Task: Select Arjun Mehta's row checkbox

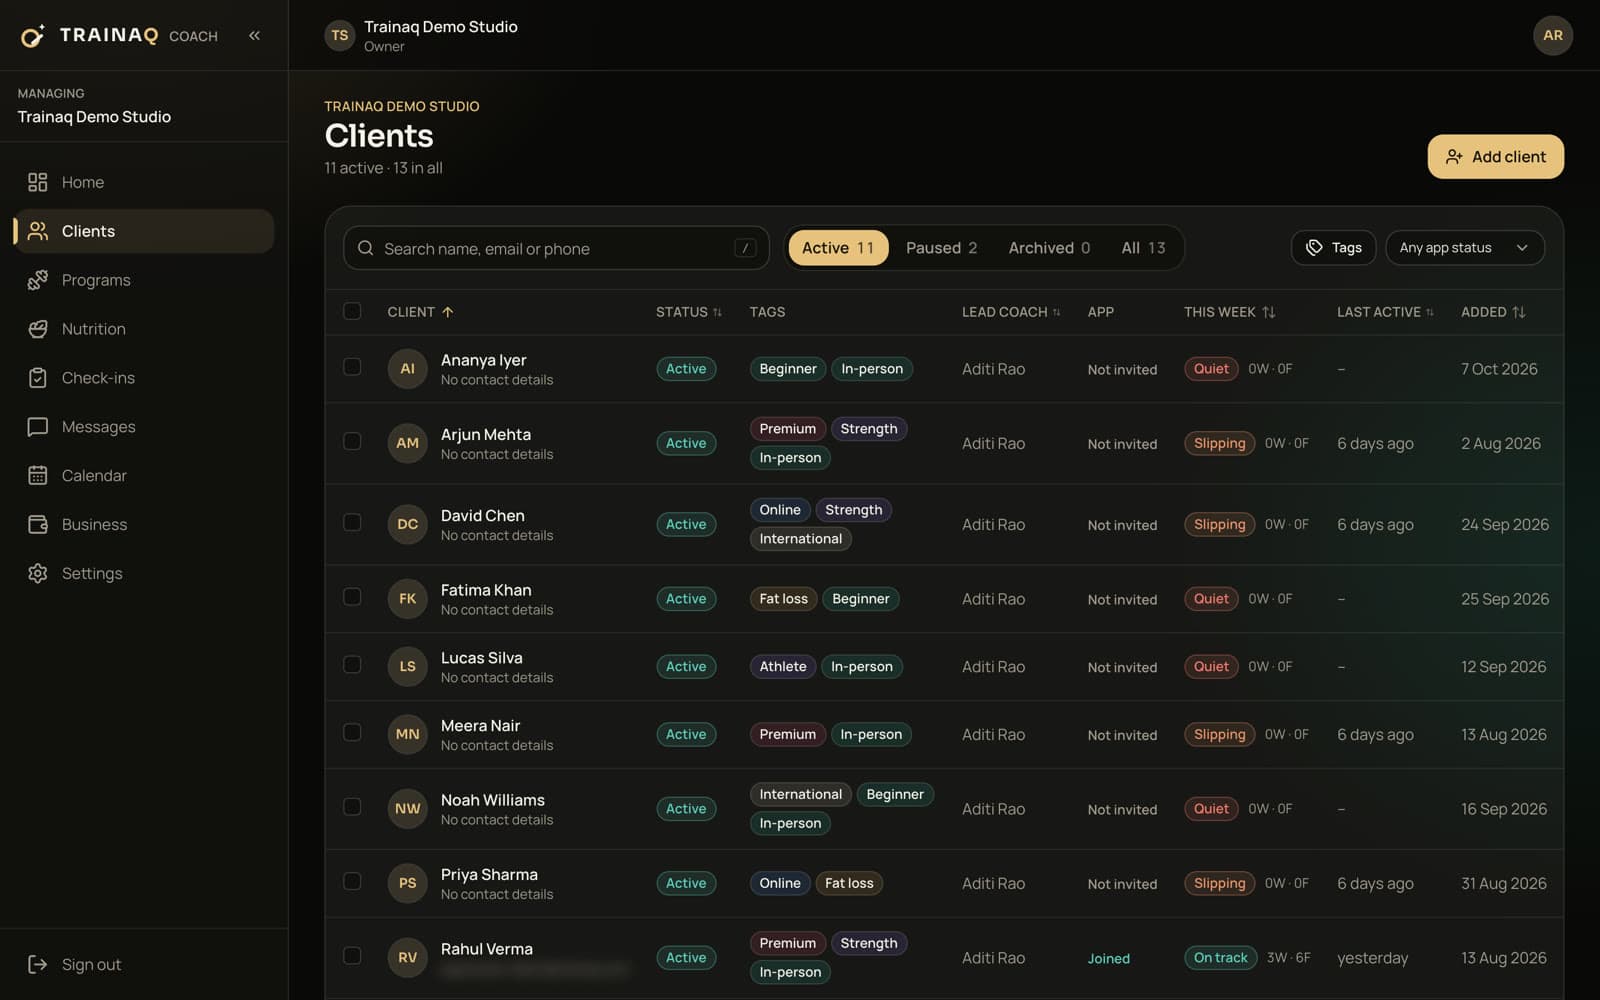Action: [352, 441]
